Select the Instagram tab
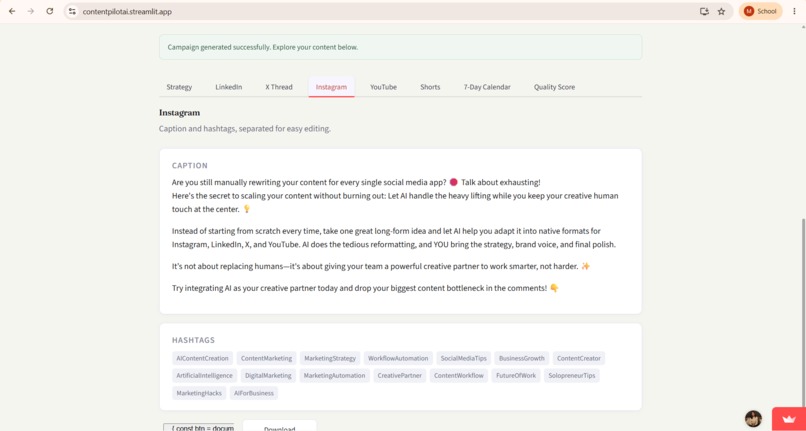Image resolution: width=806 pixels, height=431 pixels. pos(331,87)
